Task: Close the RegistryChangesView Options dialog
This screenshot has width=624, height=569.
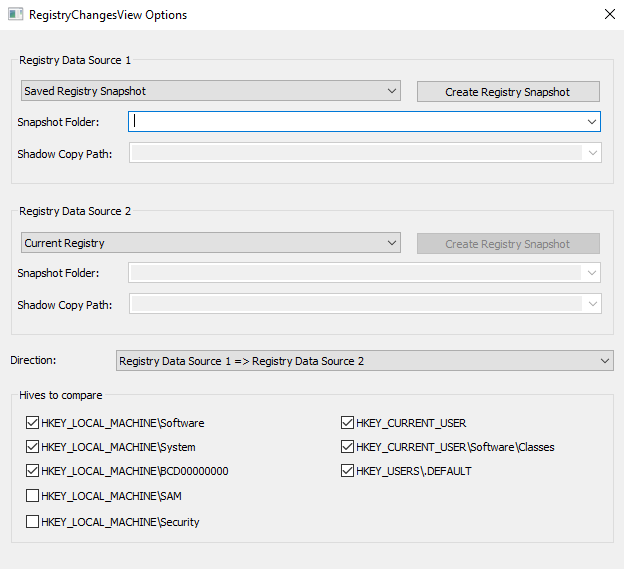Action: [x=610, y=14]
